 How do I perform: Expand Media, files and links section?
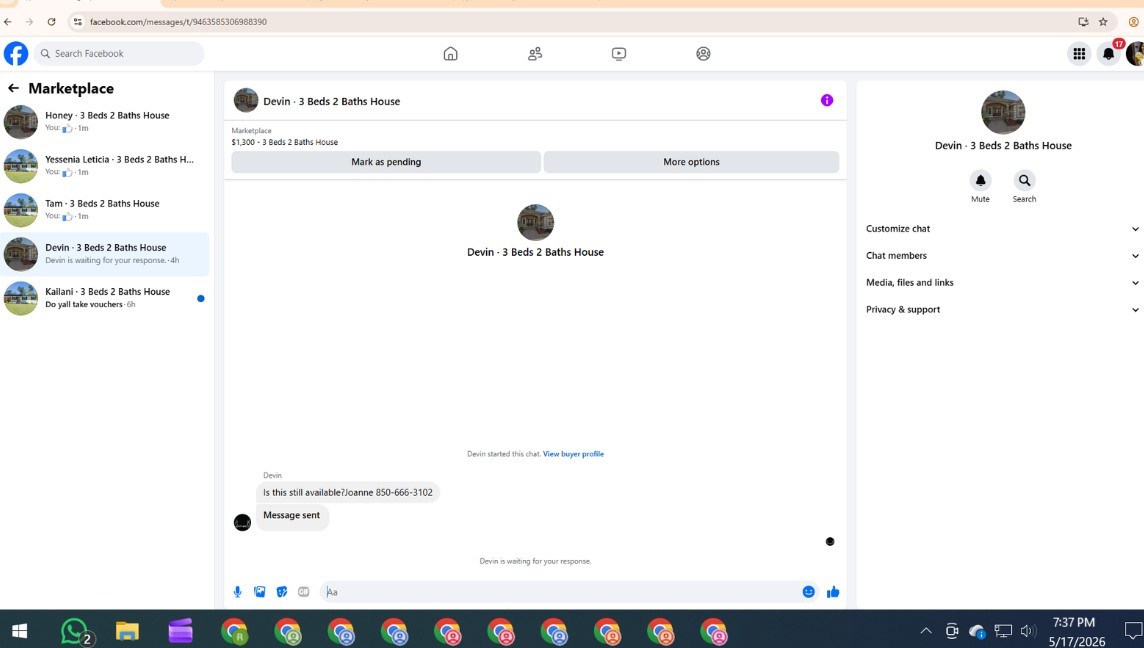[x=1002, y=282]
